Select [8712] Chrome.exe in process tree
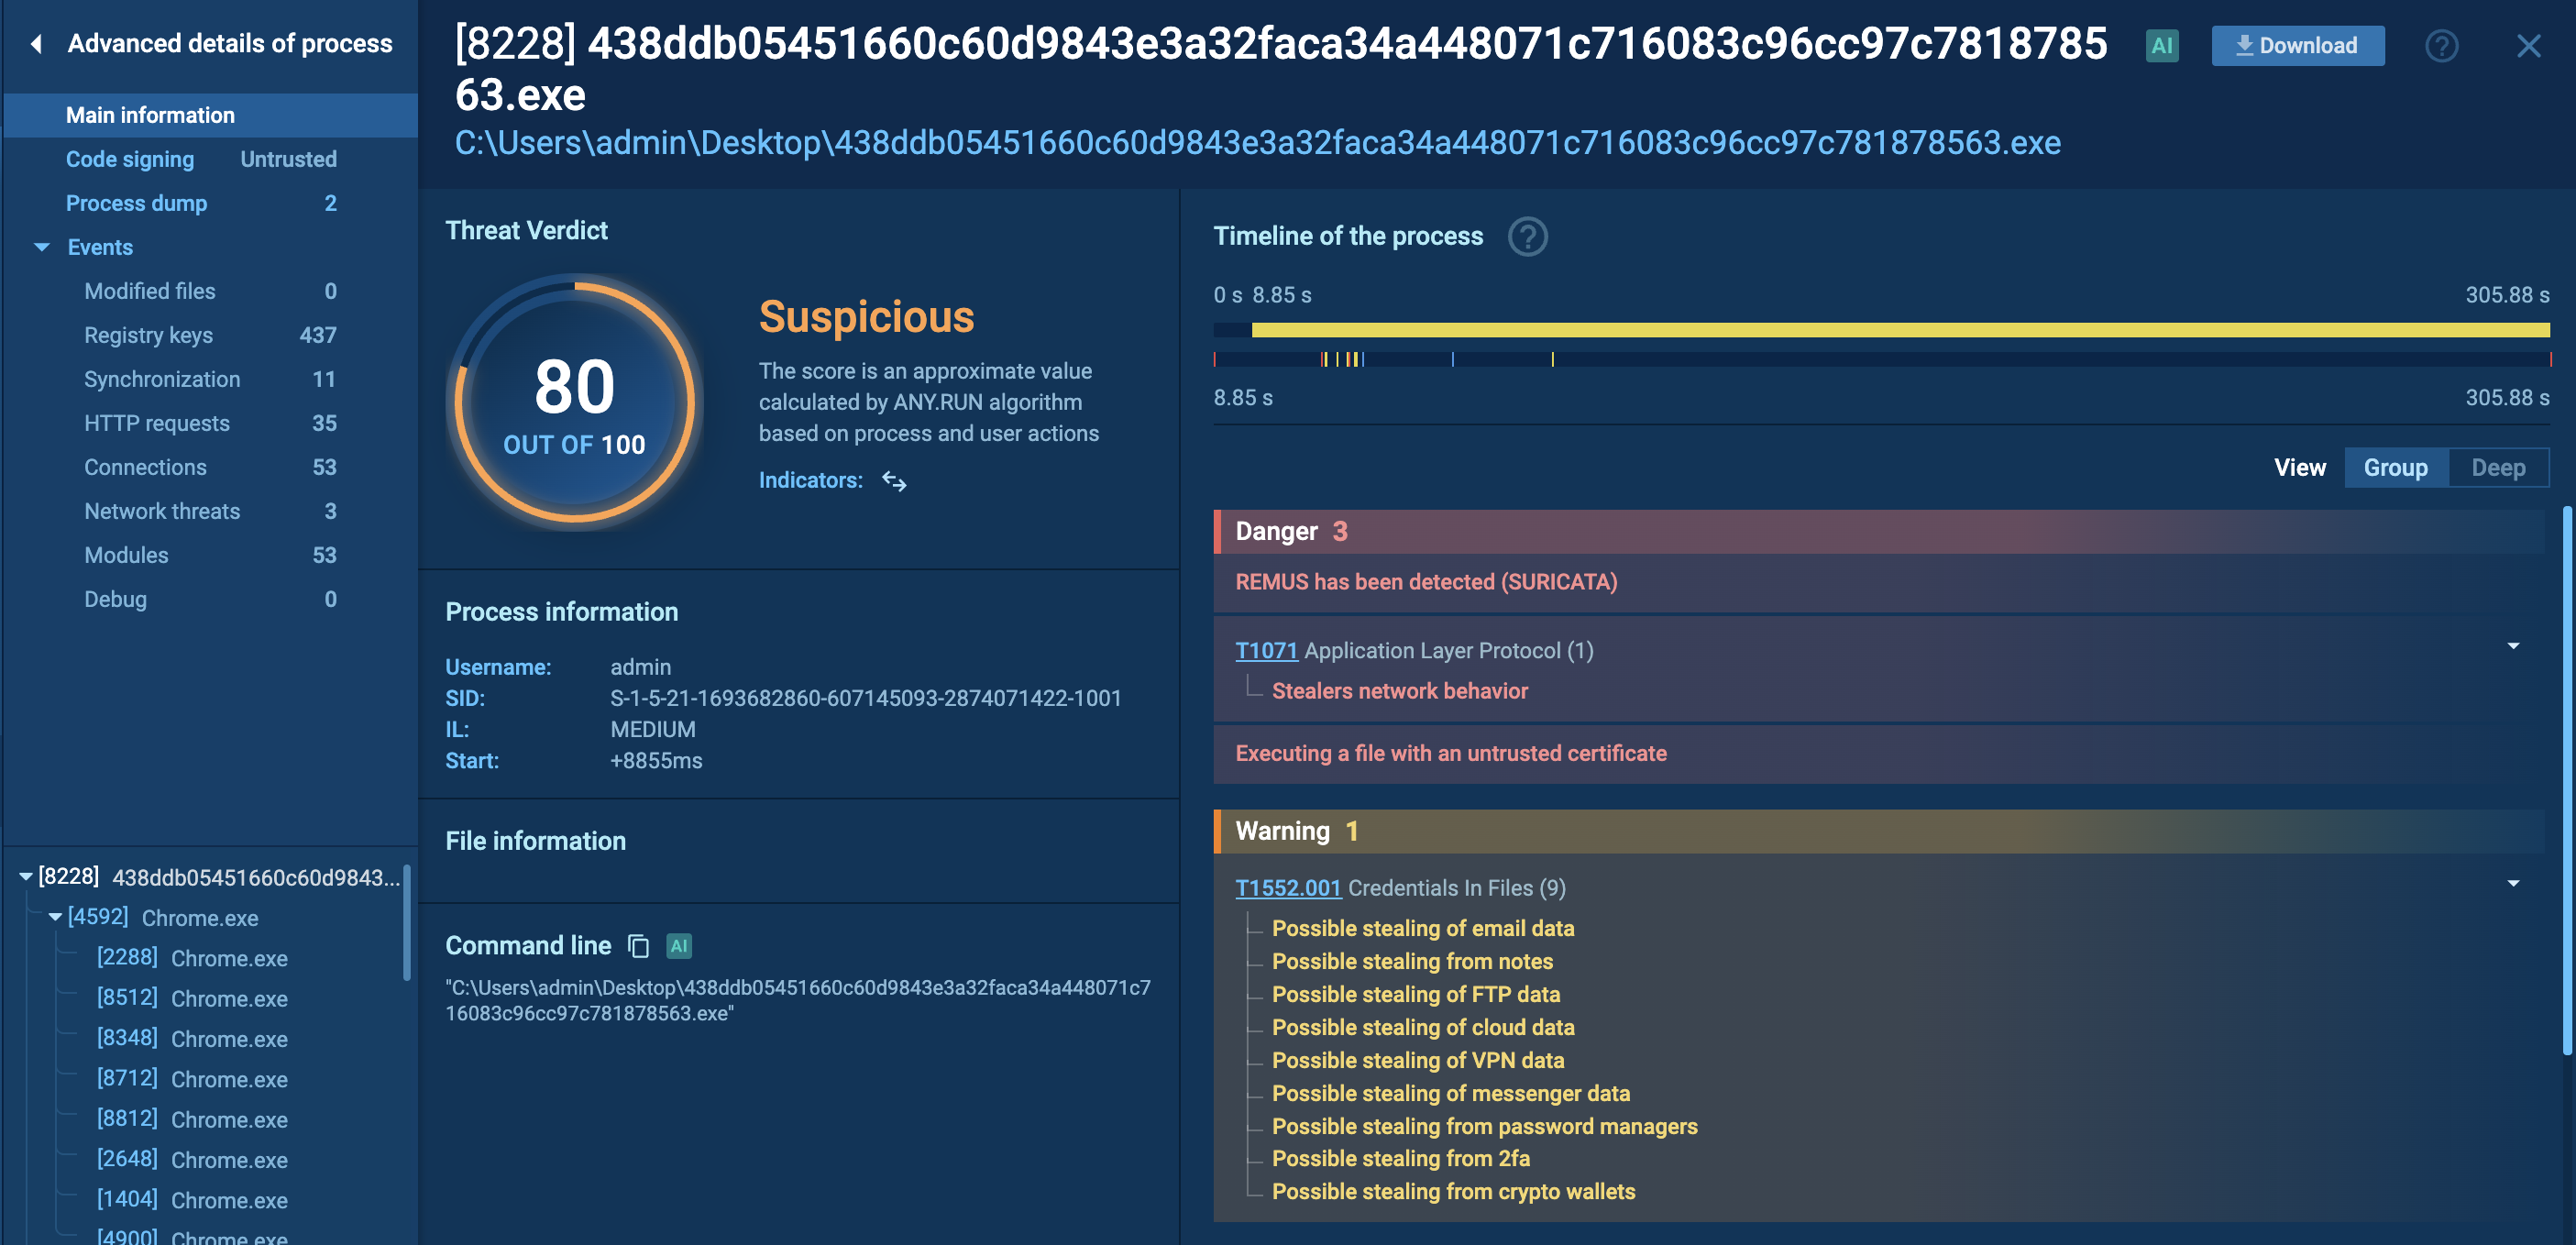This screenshot has height=1245, width=2576. (192, 1079)
